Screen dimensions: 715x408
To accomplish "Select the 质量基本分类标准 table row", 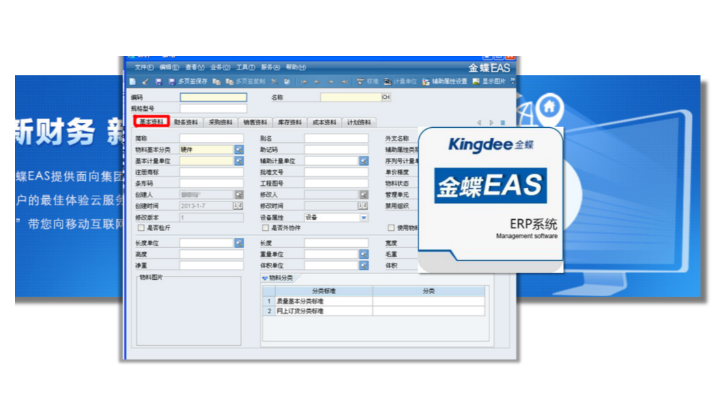I will point(373,301).
